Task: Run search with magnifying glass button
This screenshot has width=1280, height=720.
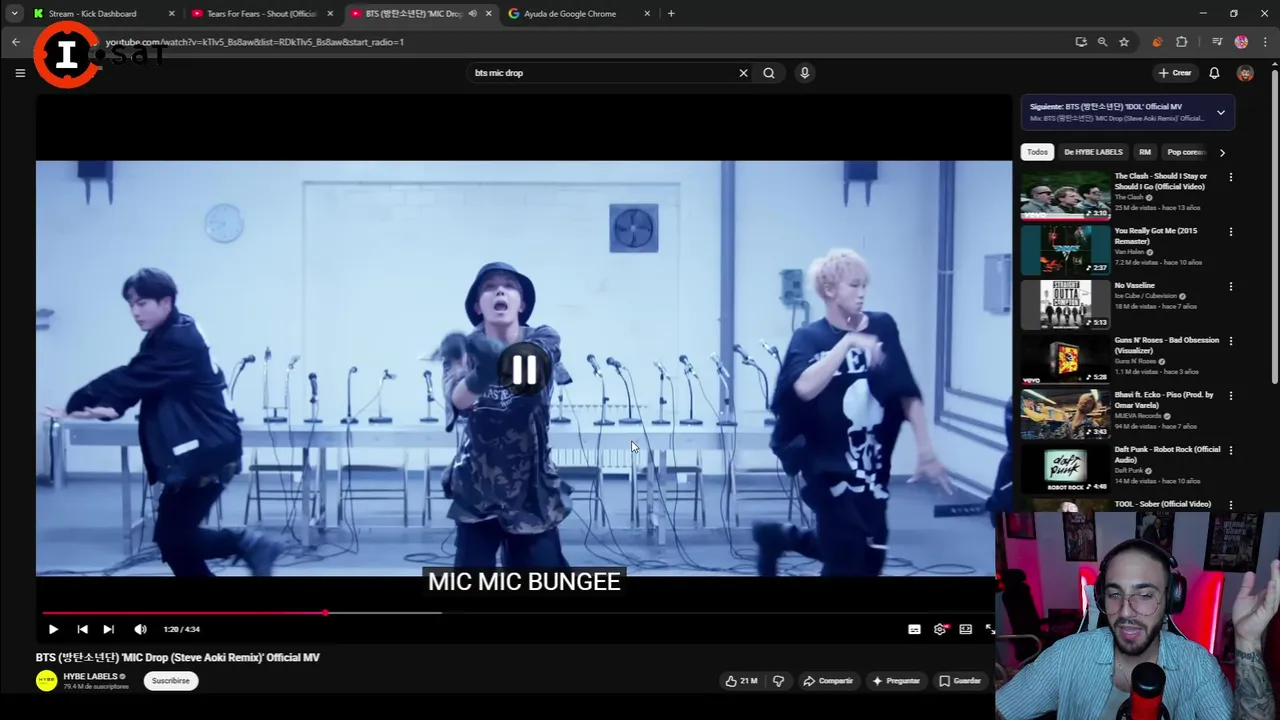Action: 769,73
